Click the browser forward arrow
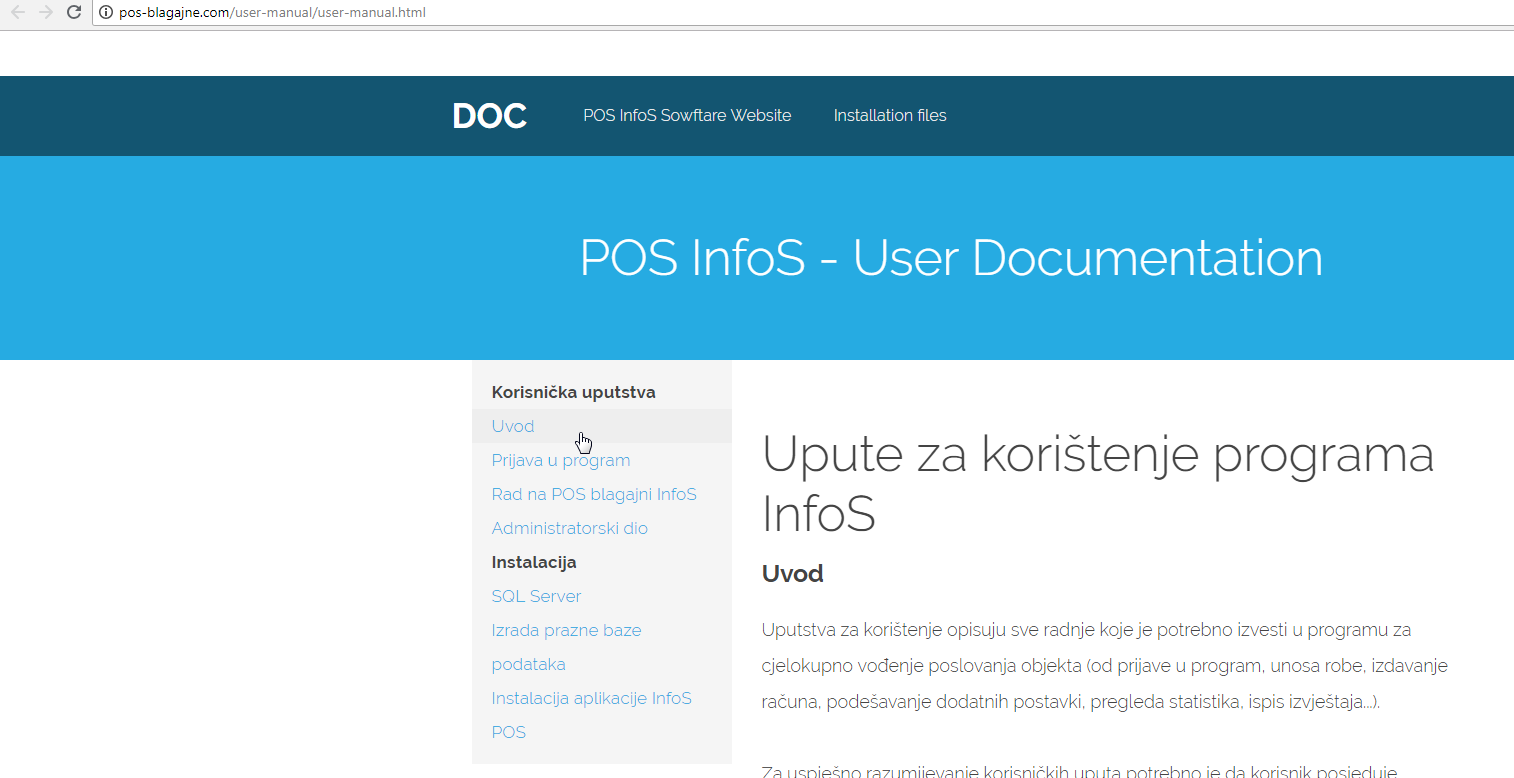The image size is (1514, 778). tap(45, 12)
